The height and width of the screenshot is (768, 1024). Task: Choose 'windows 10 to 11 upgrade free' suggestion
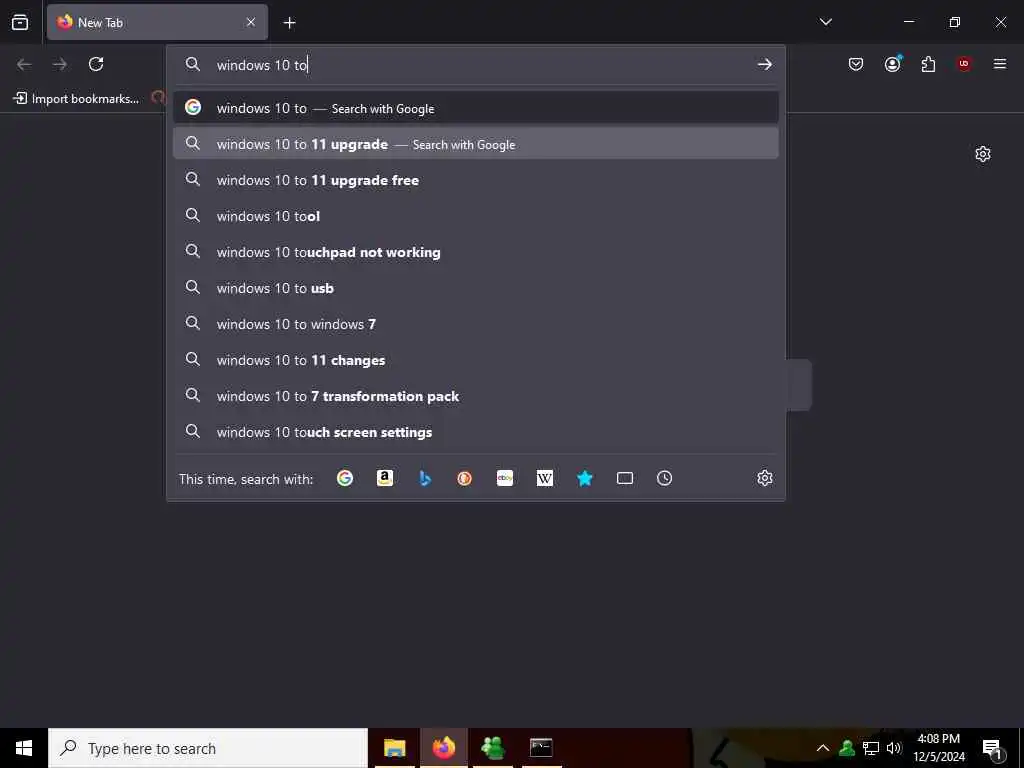pyautogui.click(x=475, y=180)
